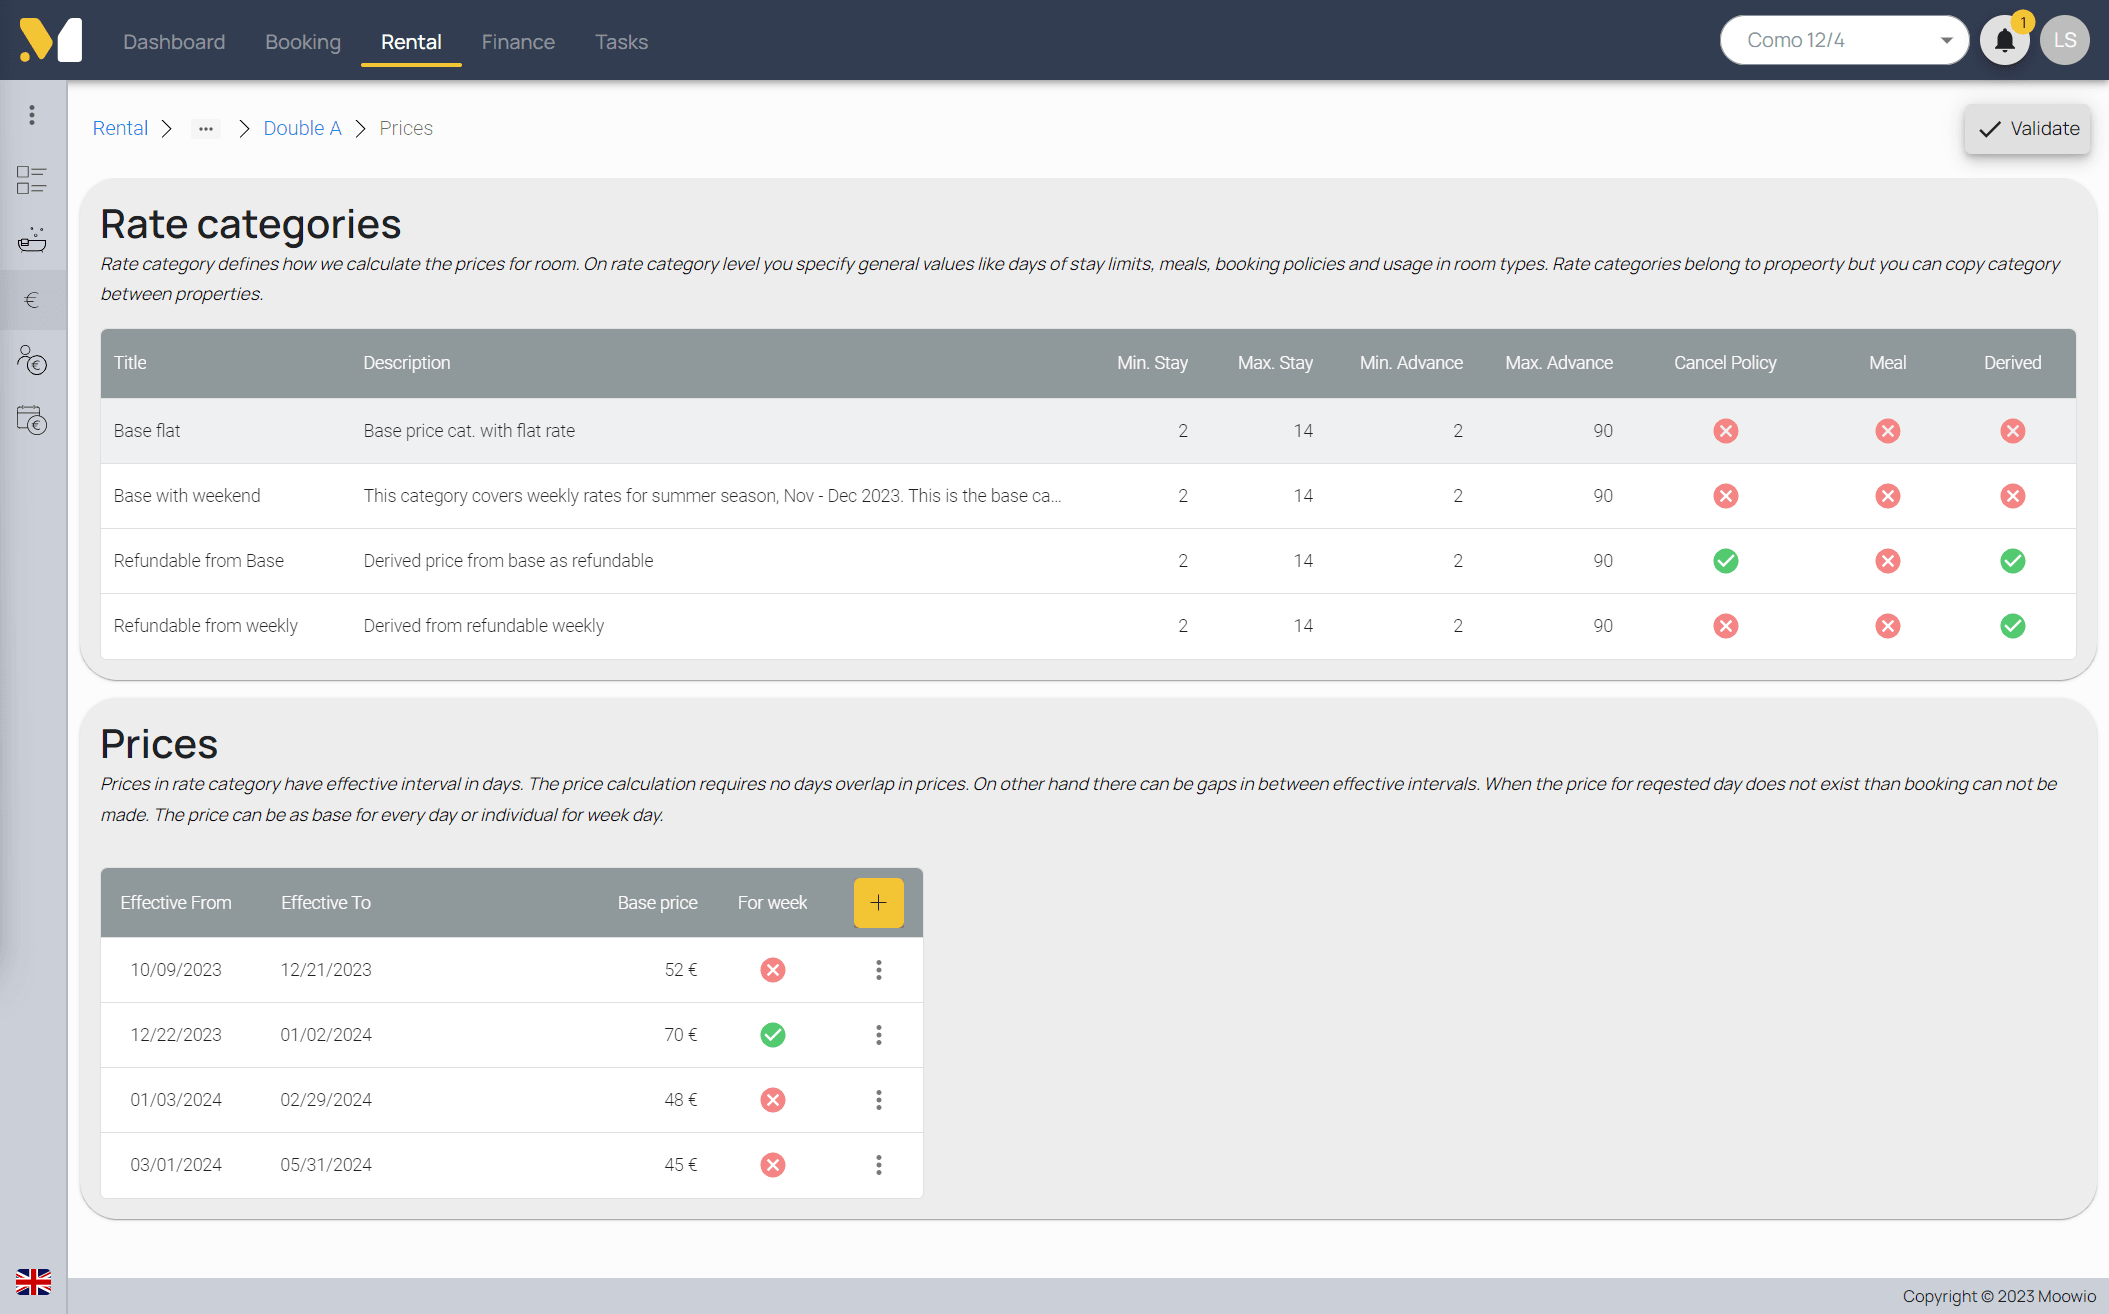Toggle Cancel Policy for Refundable from Base
The width and height of the screenshot is (2109, 1314).
(x=1725, y=561)
